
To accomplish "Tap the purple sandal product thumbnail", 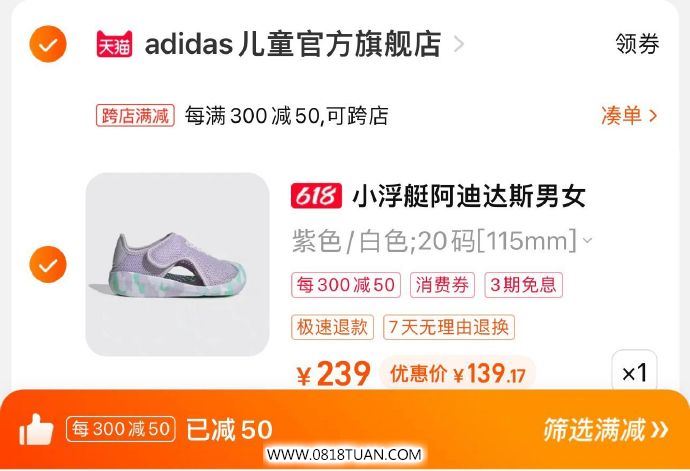I will pos(177,264).
